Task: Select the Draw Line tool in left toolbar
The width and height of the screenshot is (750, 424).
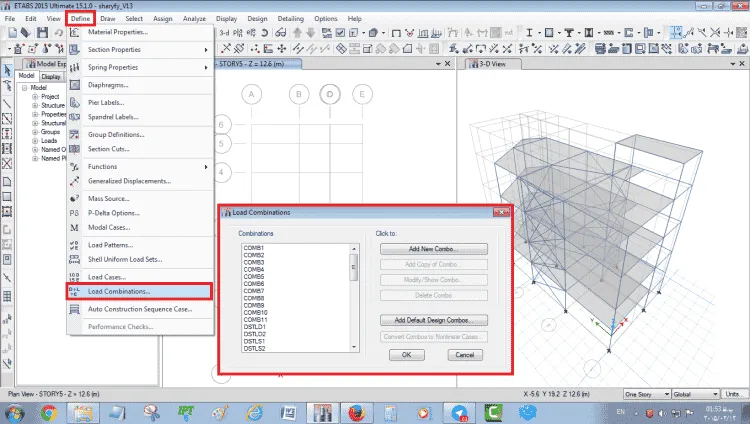Action: point(7,103)
